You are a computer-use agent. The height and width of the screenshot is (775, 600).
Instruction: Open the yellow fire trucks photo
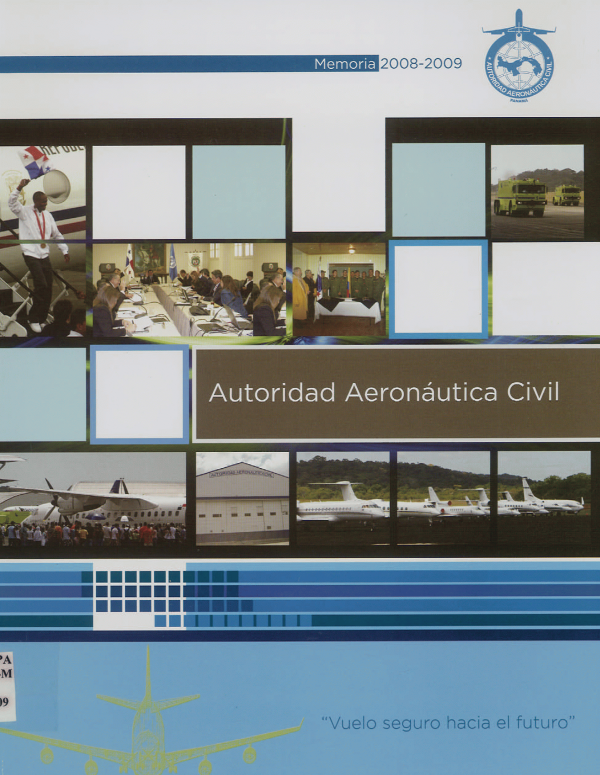[536, 192]
